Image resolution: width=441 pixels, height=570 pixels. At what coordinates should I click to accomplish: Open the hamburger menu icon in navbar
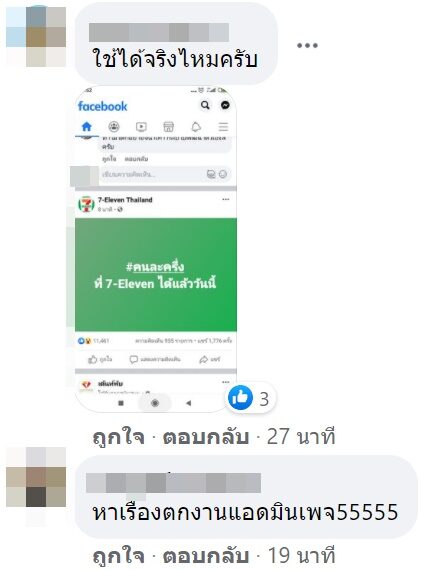click(x=223, y=127)
